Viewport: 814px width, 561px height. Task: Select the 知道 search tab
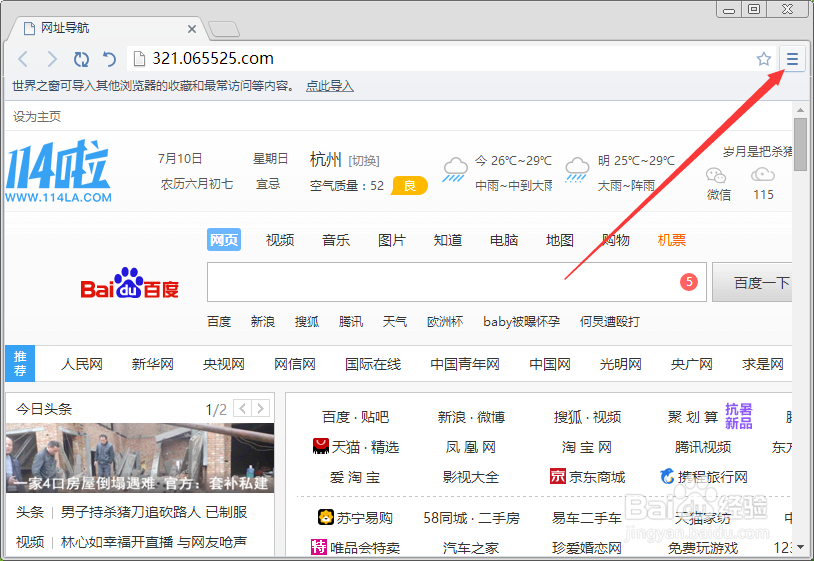(x=448, y=240)
